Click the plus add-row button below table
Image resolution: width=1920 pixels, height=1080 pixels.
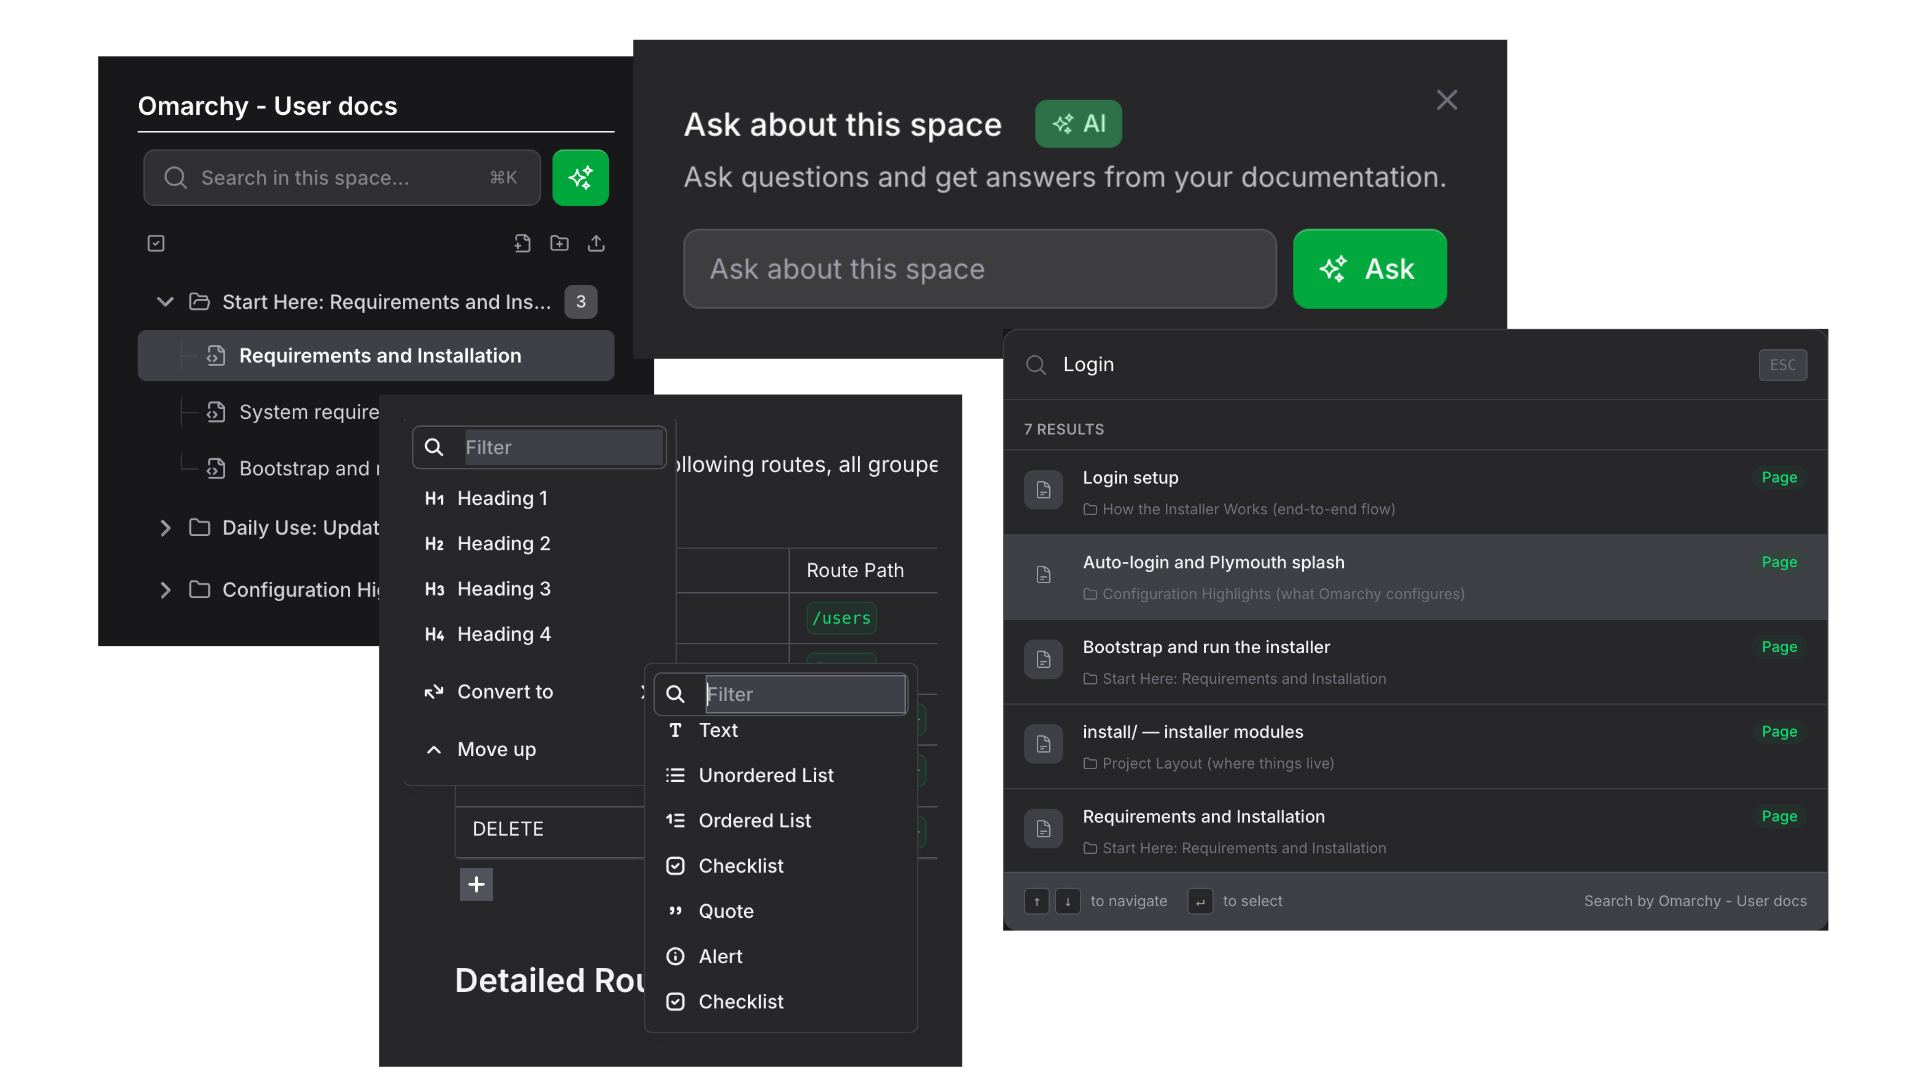(x=476, y=884)
